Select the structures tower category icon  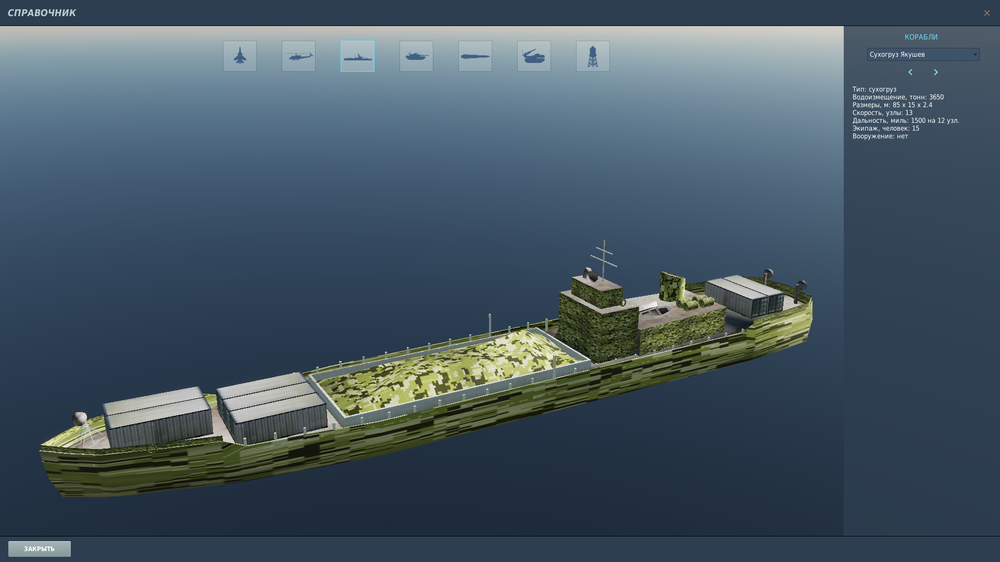coord(592,56)
